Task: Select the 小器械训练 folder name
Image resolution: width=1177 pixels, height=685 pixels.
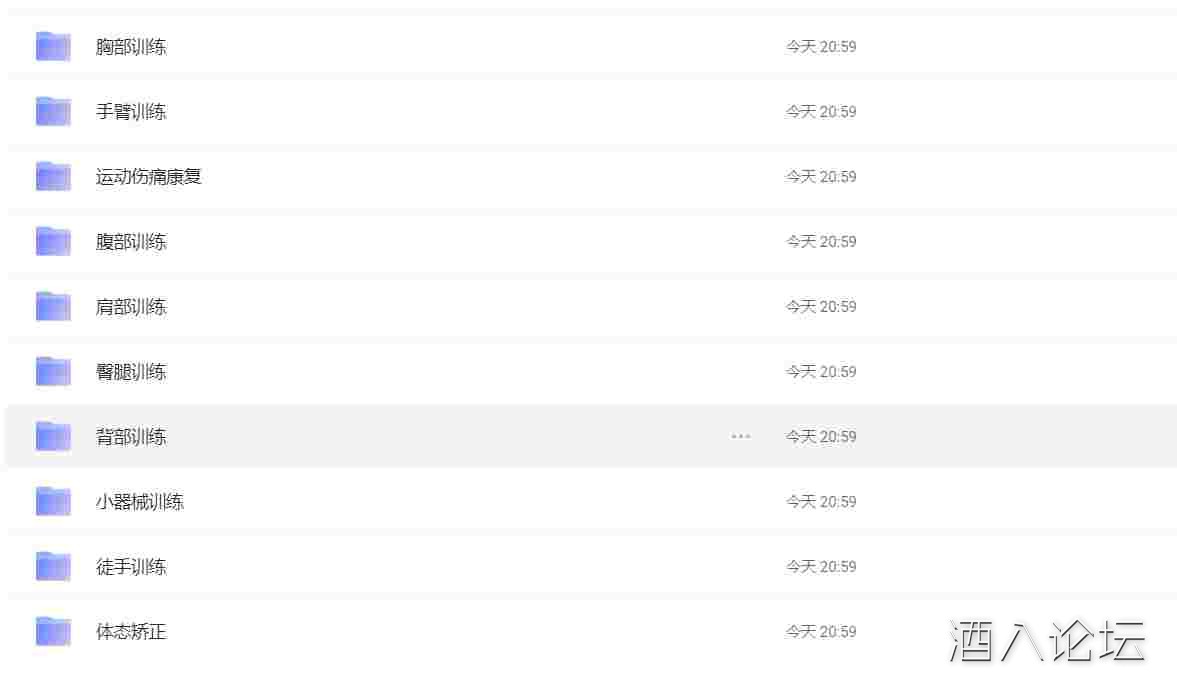Action: point(140,501)
